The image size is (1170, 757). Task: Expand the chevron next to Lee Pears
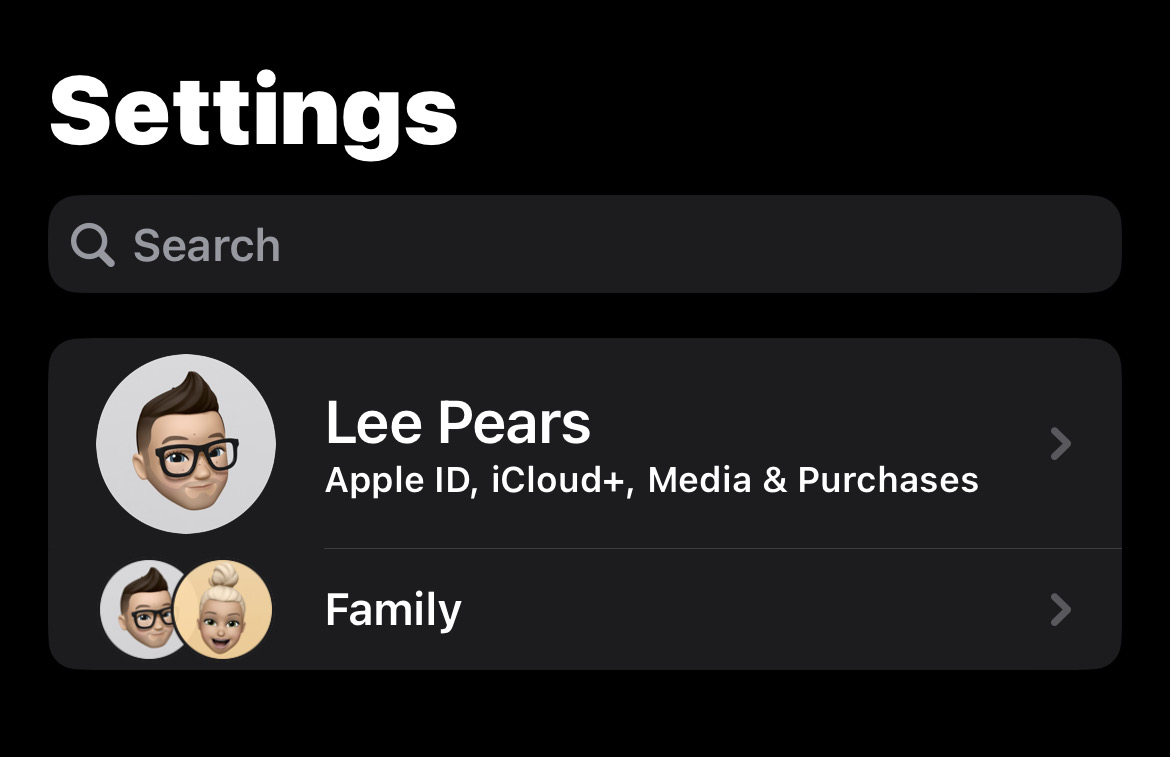(x=1060, y=444)
